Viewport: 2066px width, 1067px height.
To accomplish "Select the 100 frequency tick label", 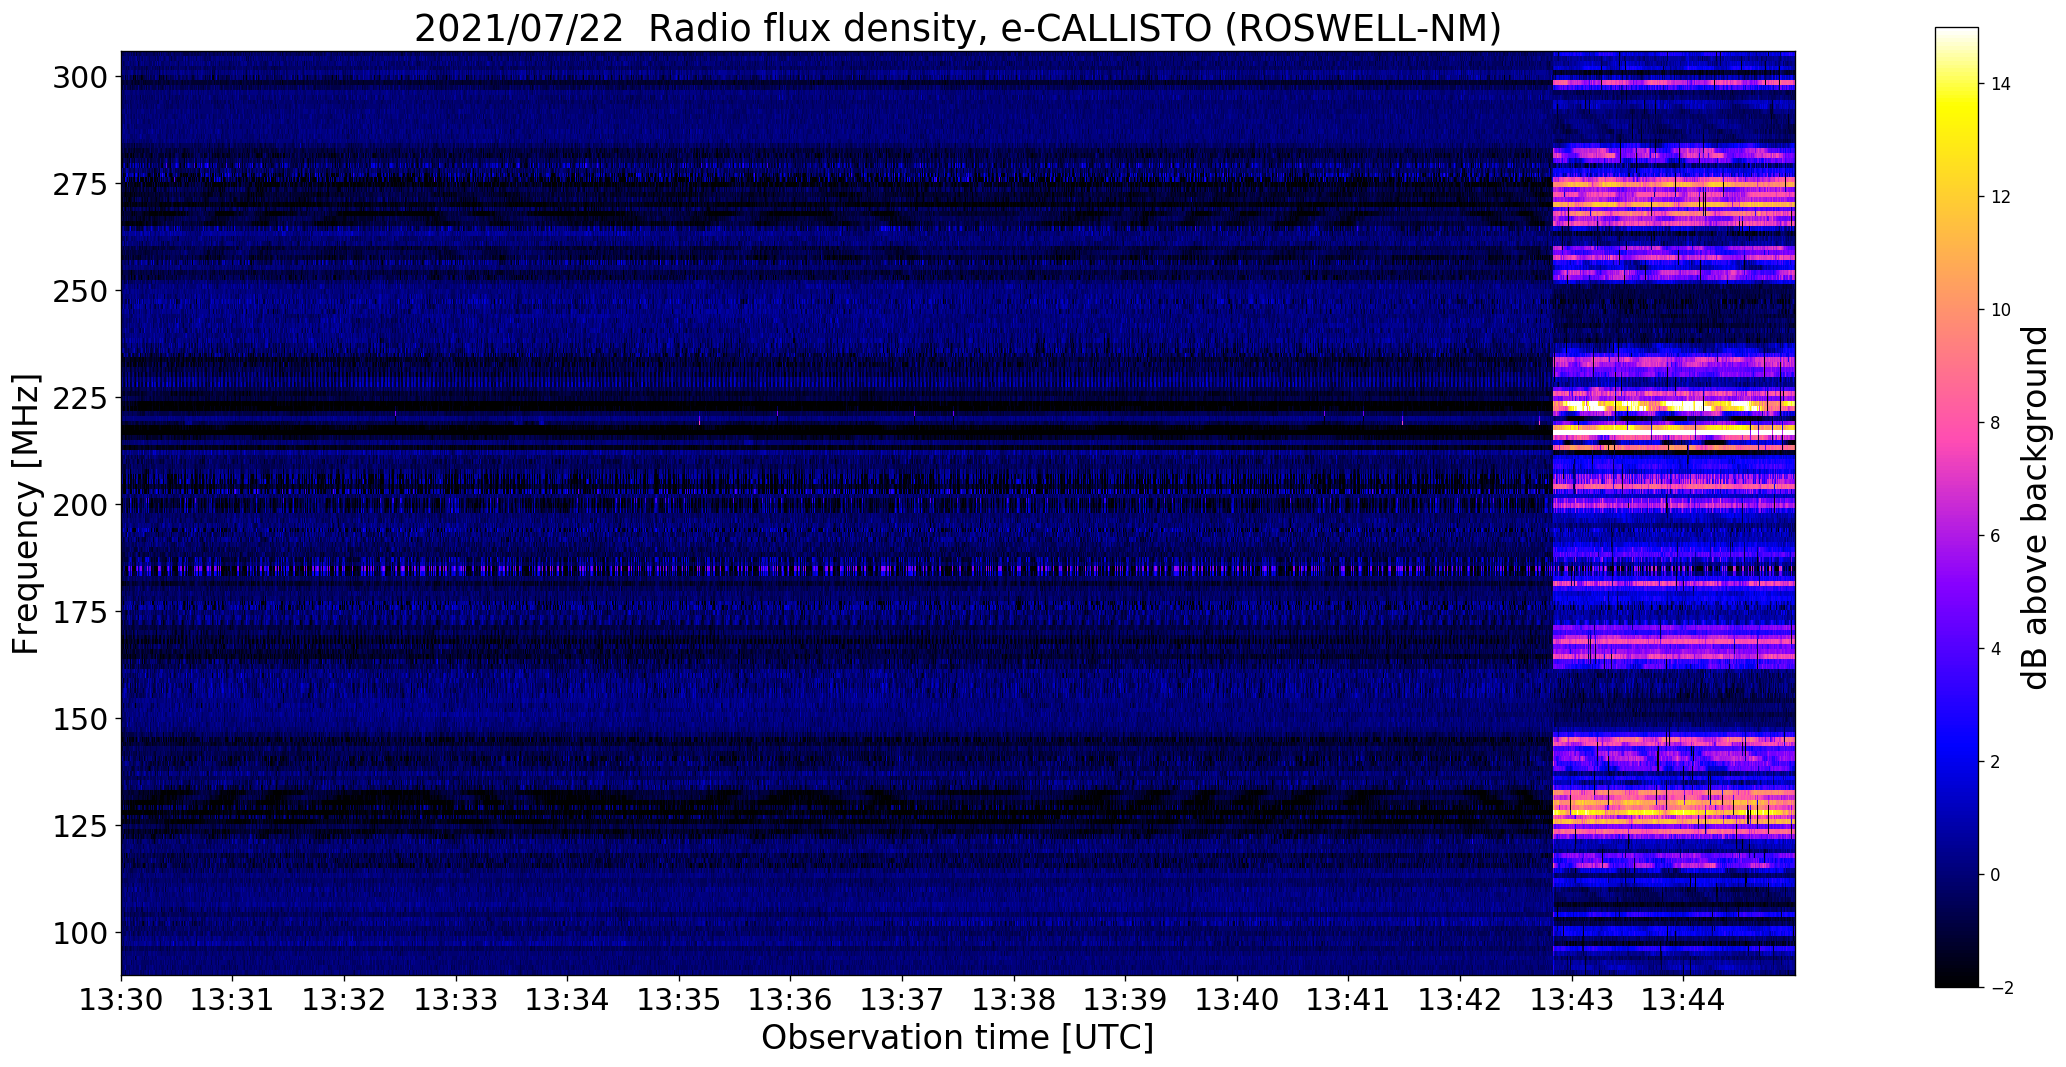I will pyautogui.click(x=80, y=933).
